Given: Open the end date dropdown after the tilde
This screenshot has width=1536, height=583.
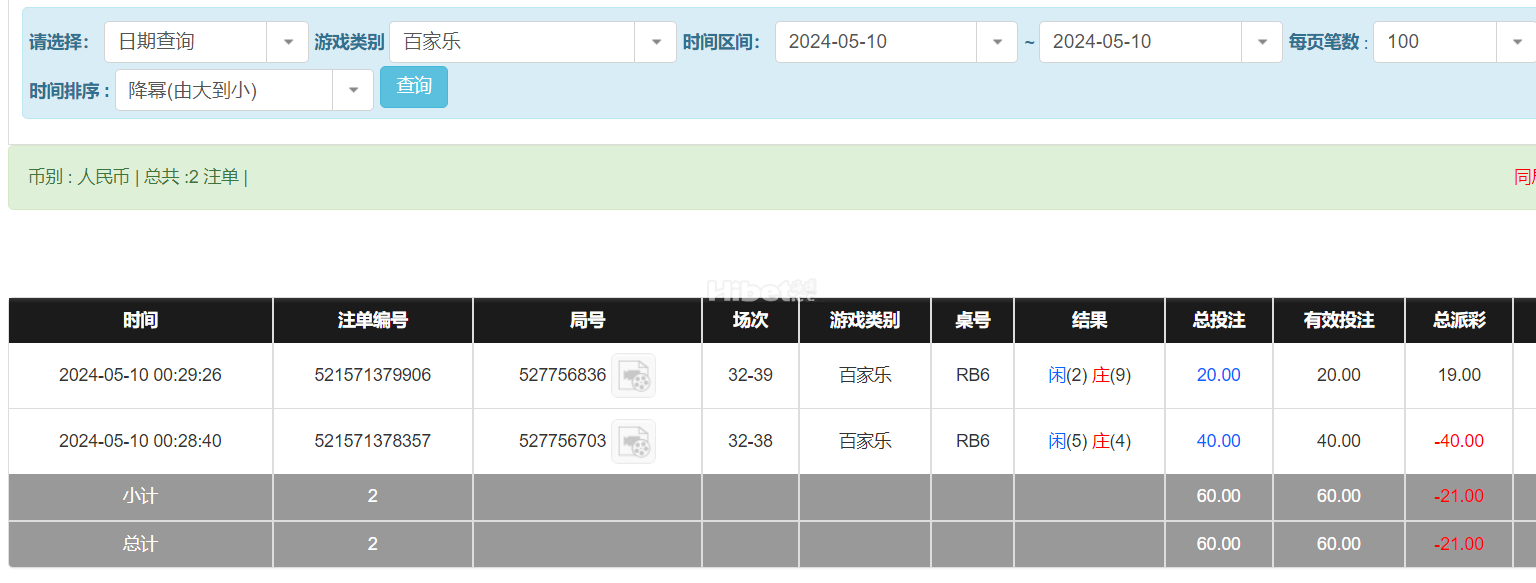Looking at the screenshot, I should pos(1161,42).
